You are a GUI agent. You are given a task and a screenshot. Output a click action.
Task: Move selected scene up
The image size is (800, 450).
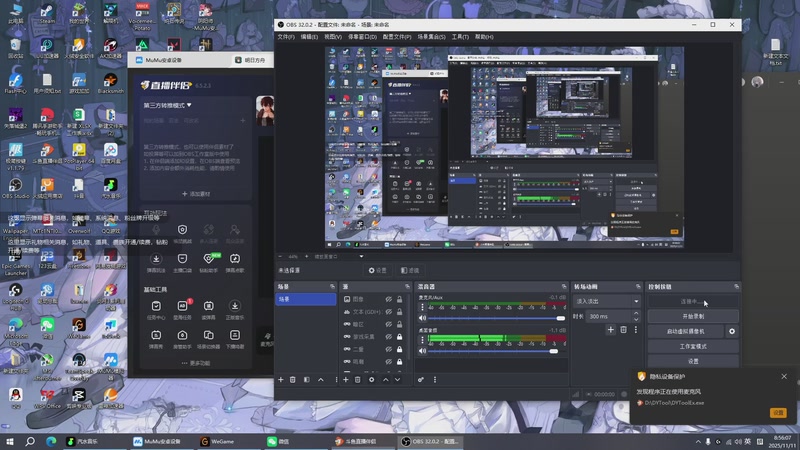pos(321,380)
